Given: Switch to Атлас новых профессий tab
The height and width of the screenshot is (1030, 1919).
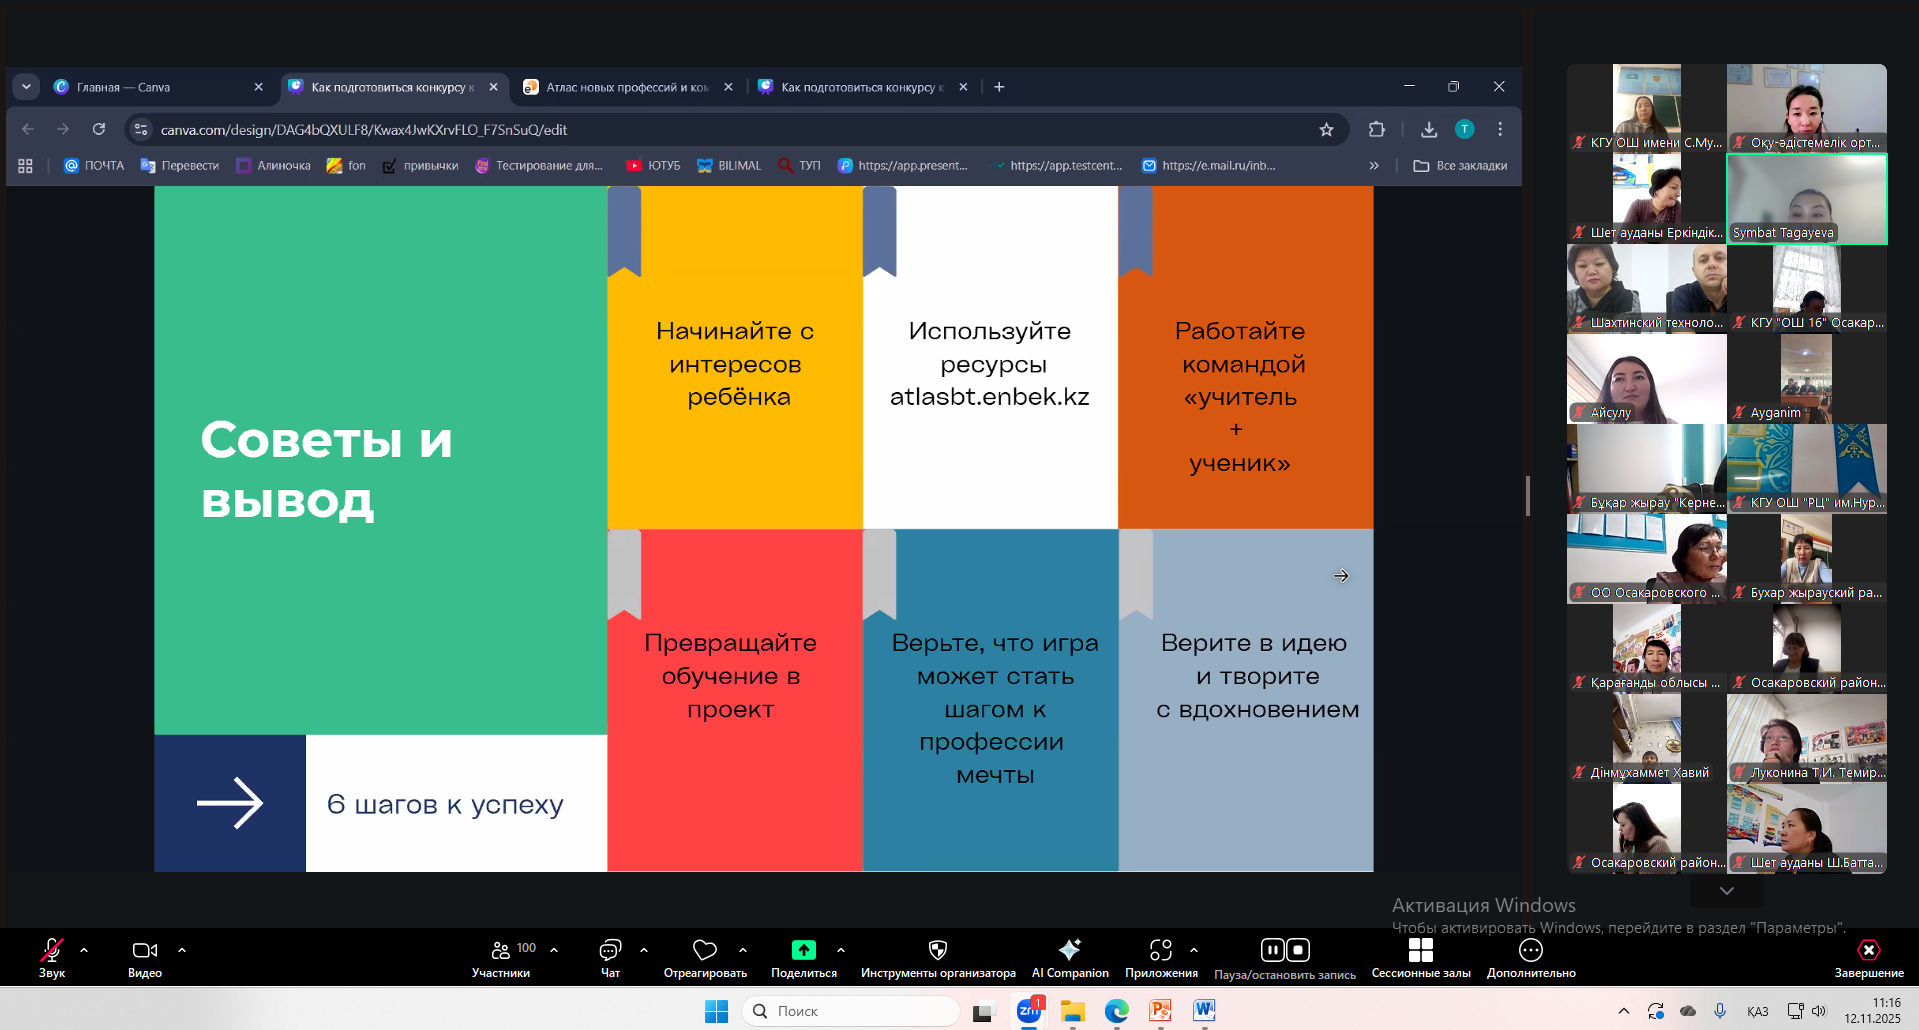Looking at the screenshot, I should [x=625, y=87].
